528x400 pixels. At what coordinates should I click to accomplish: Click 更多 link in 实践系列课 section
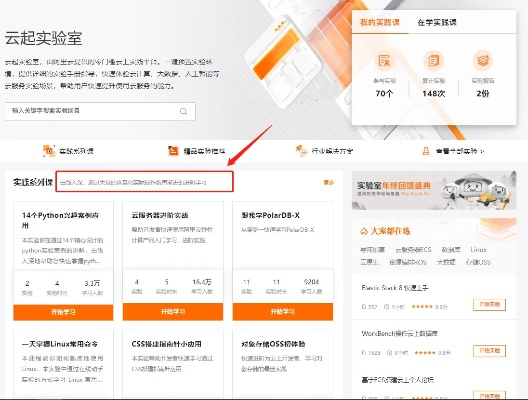click(x=329, y=182)
